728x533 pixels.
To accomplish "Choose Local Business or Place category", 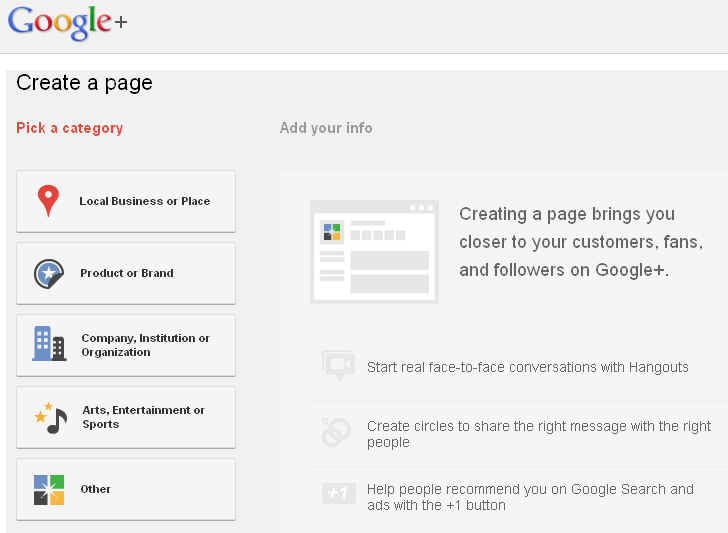I will pyautogui.click(x=126, y=201).
